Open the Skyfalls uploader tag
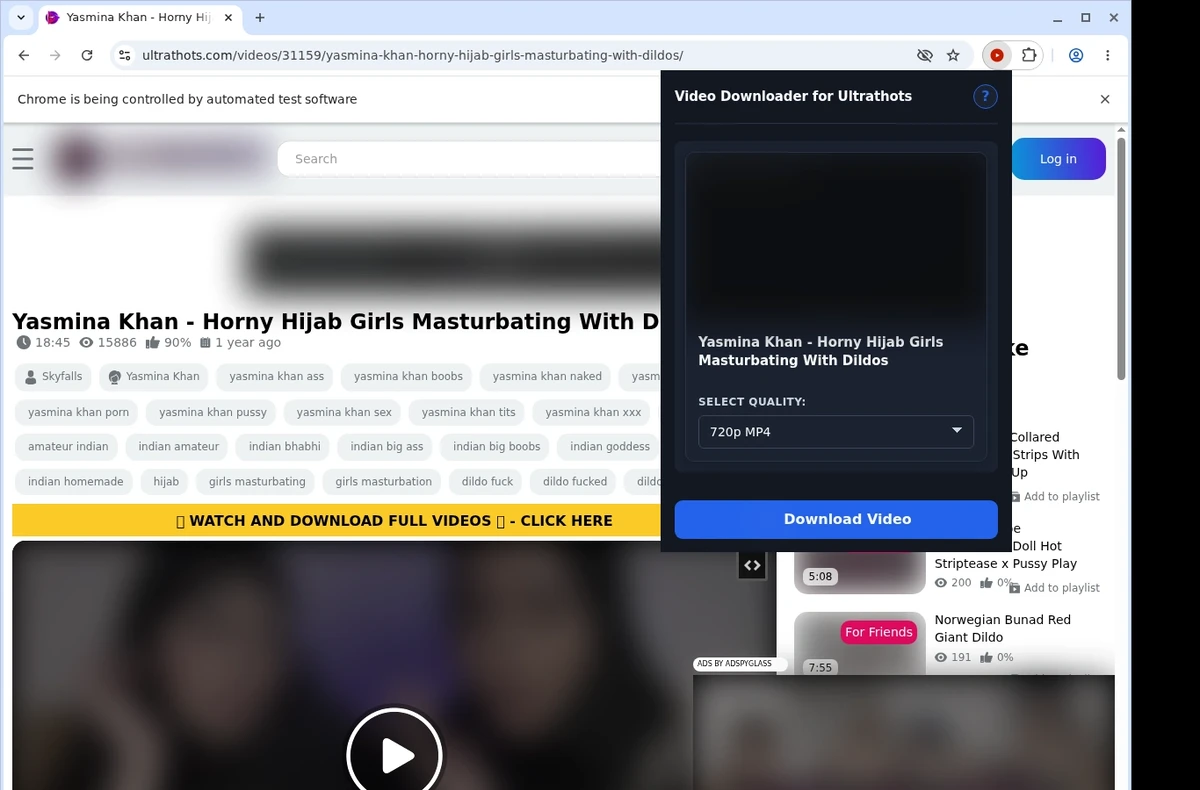This screenshot has height=790, width=1200. click(x=53, y=377)
